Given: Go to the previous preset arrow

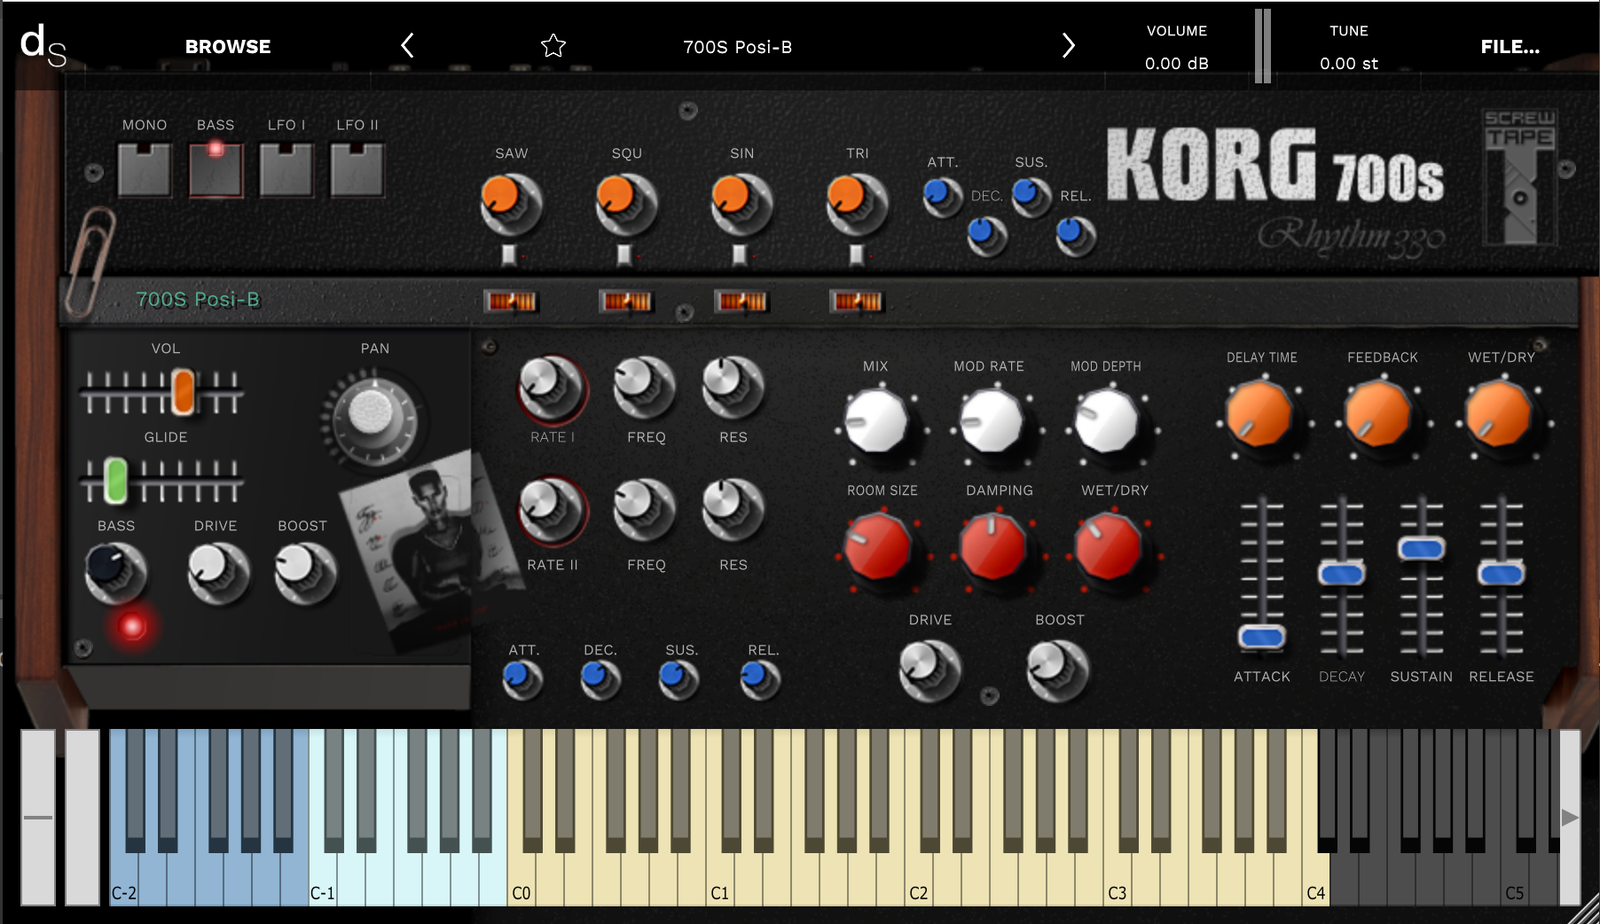Looking at the screenshot, I should click(x=407, y=46).
